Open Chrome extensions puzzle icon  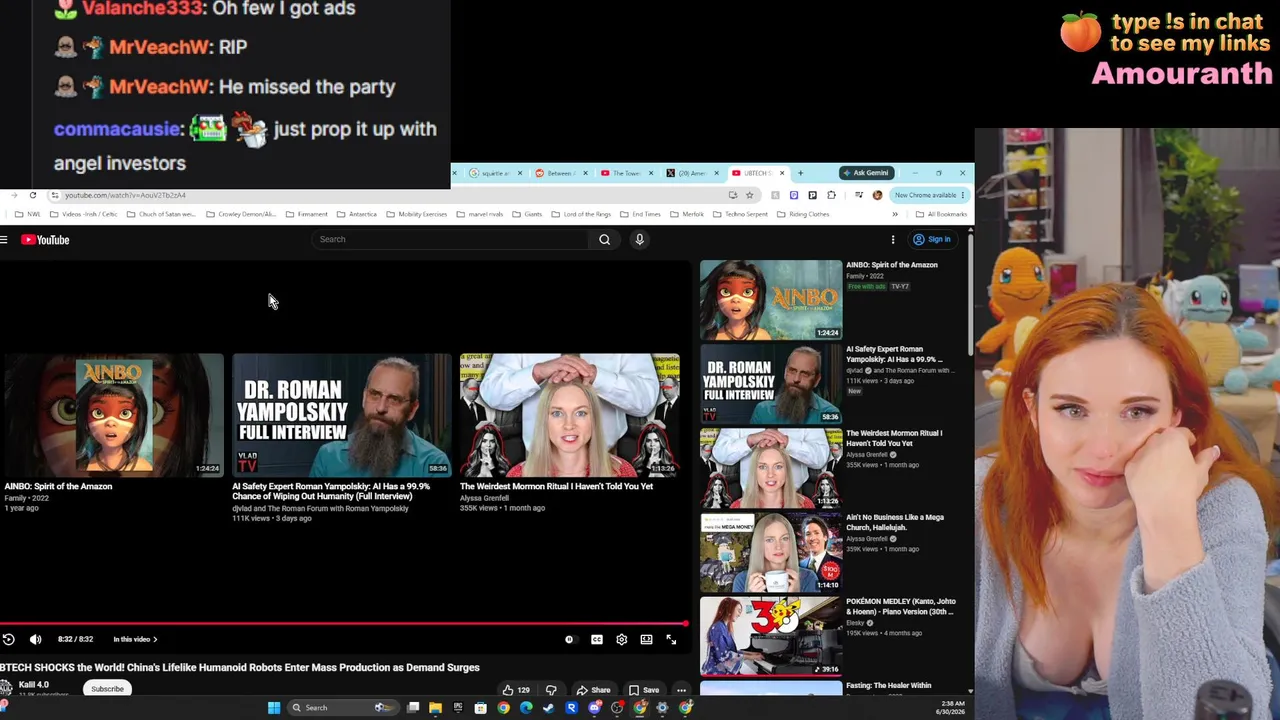(831, 195)
